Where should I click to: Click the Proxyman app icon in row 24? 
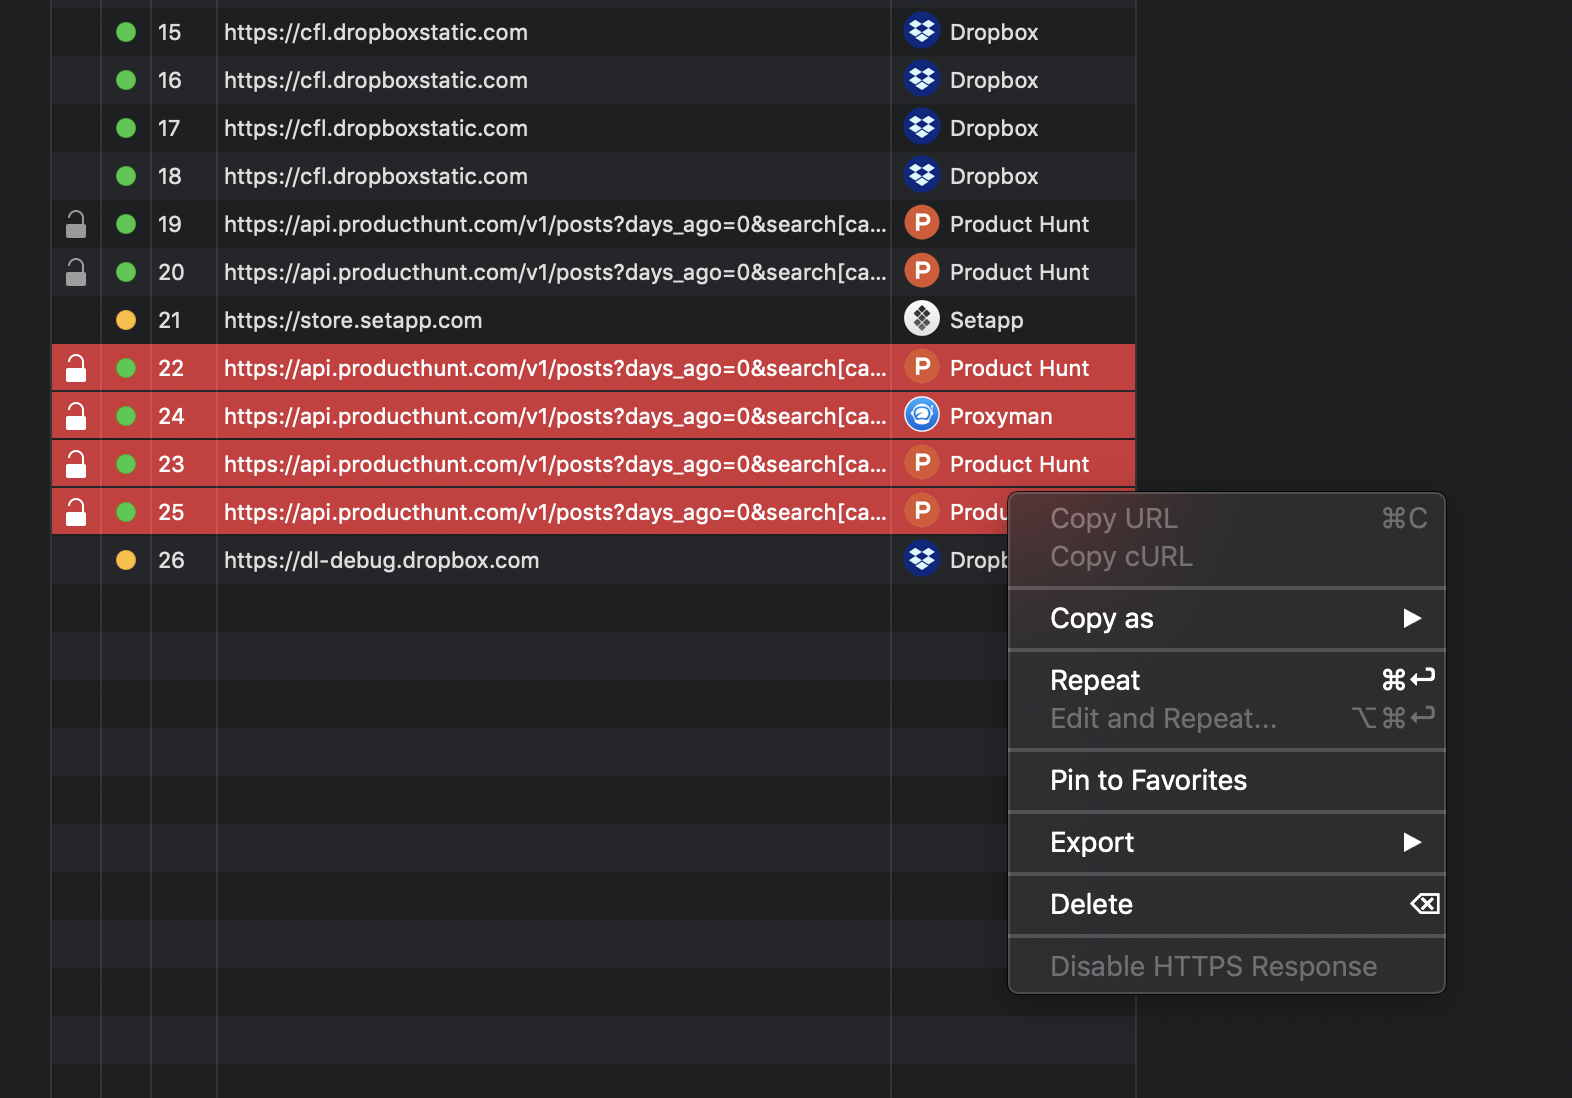(x=921, y=415)
